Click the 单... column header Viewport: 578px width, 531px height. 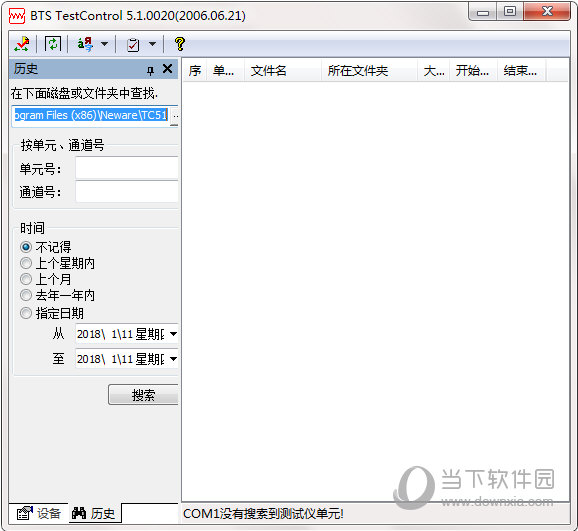[225, 70]
